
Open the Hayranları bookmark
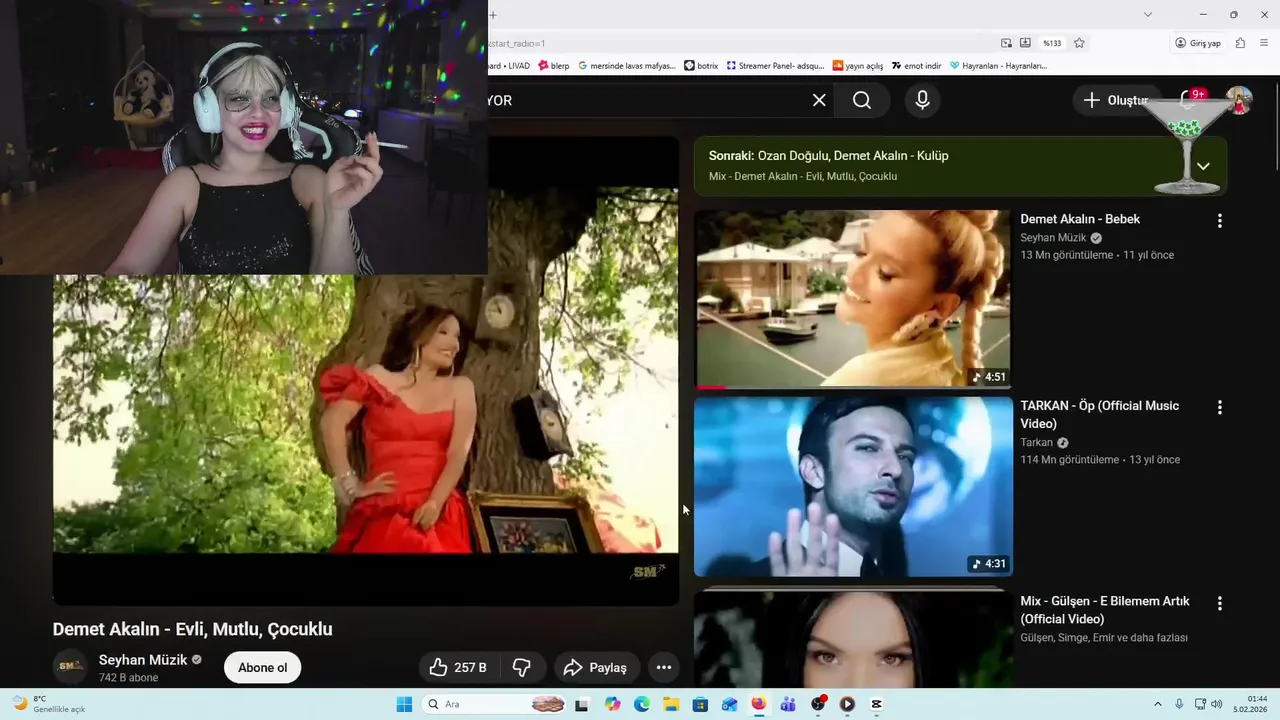coord(998,66)
